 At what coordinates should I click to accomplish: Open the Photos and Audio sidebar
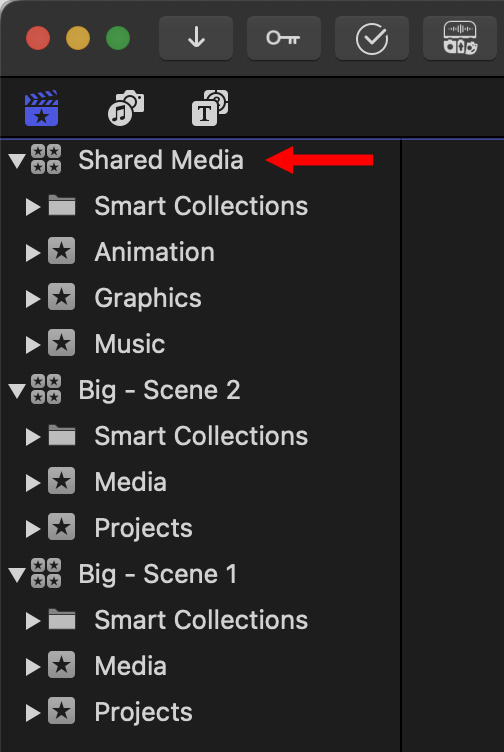[126, 108]
